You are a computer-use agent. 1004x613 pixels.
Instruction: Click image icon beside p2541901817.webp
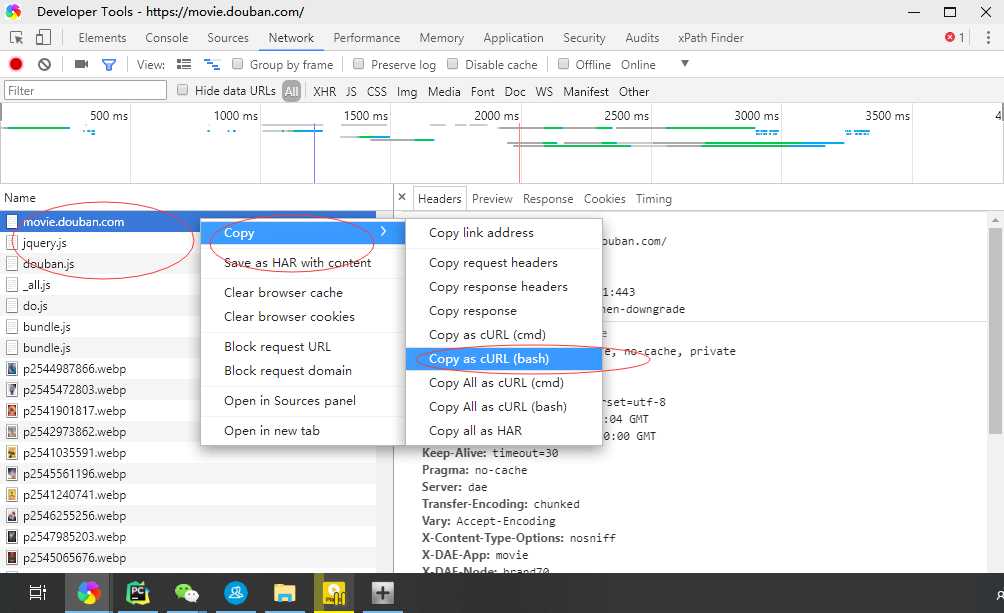click(12, 411)
